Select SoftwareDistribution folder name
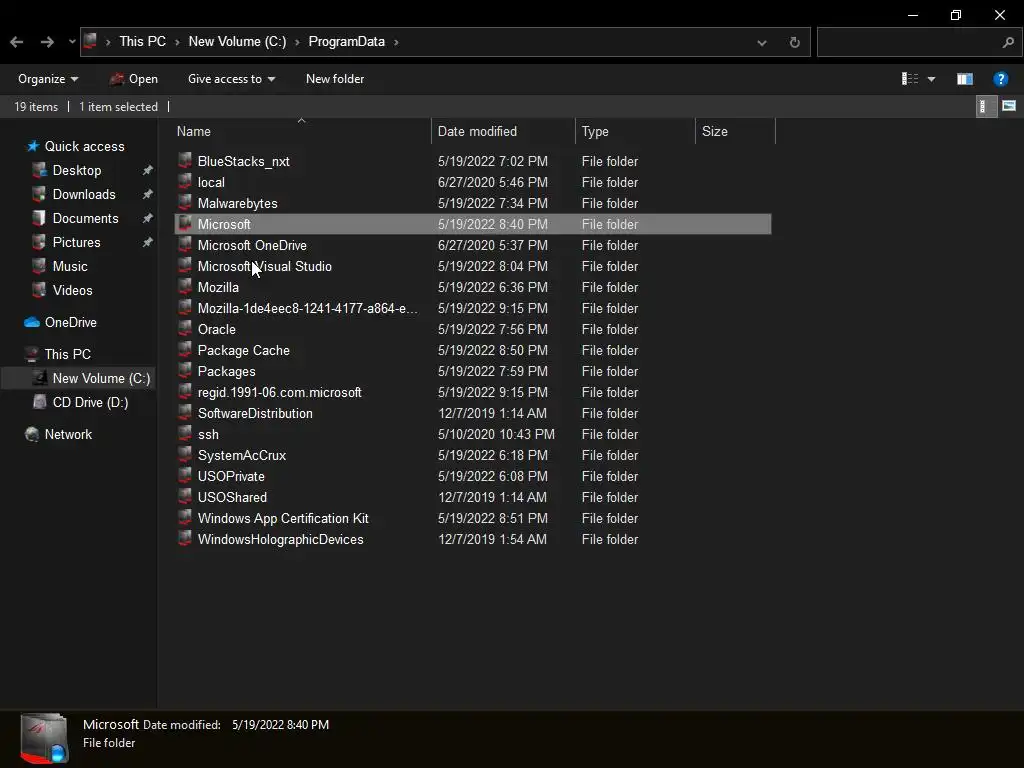 [x=255, y=413]
